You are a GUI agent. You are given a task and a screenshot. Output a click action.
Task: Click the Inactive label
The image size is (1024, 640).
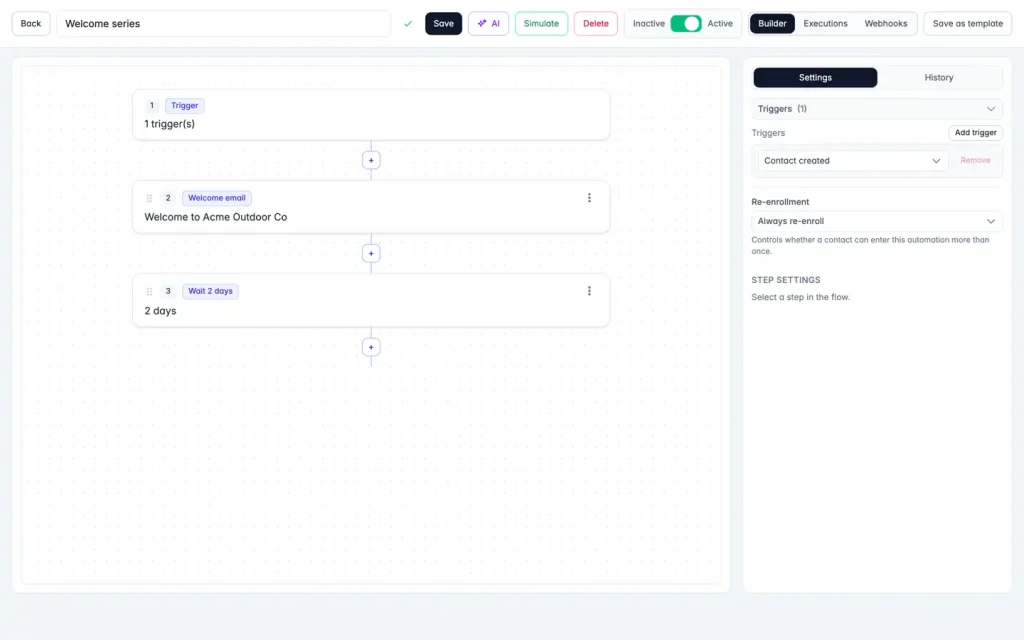click(648, 24)
